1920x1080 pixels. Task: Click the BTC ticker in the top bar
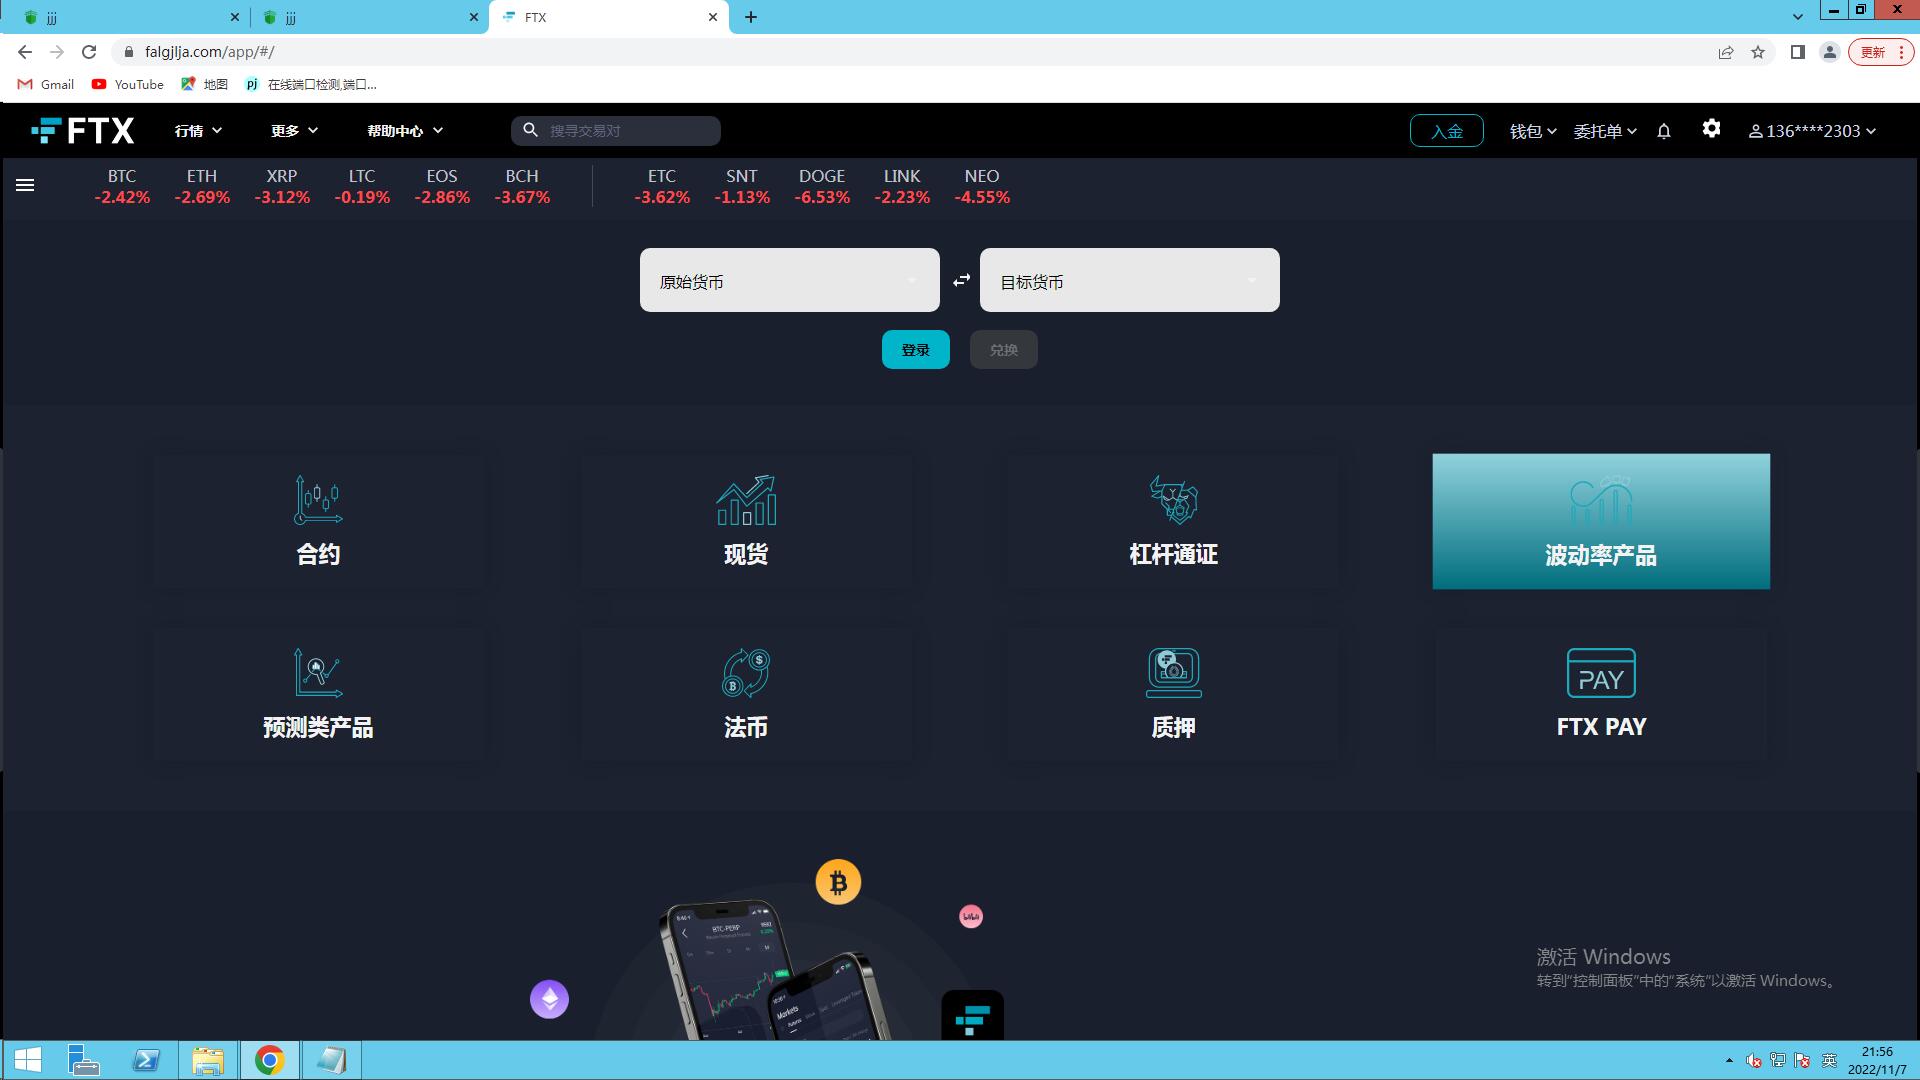(x=120, y=185)
